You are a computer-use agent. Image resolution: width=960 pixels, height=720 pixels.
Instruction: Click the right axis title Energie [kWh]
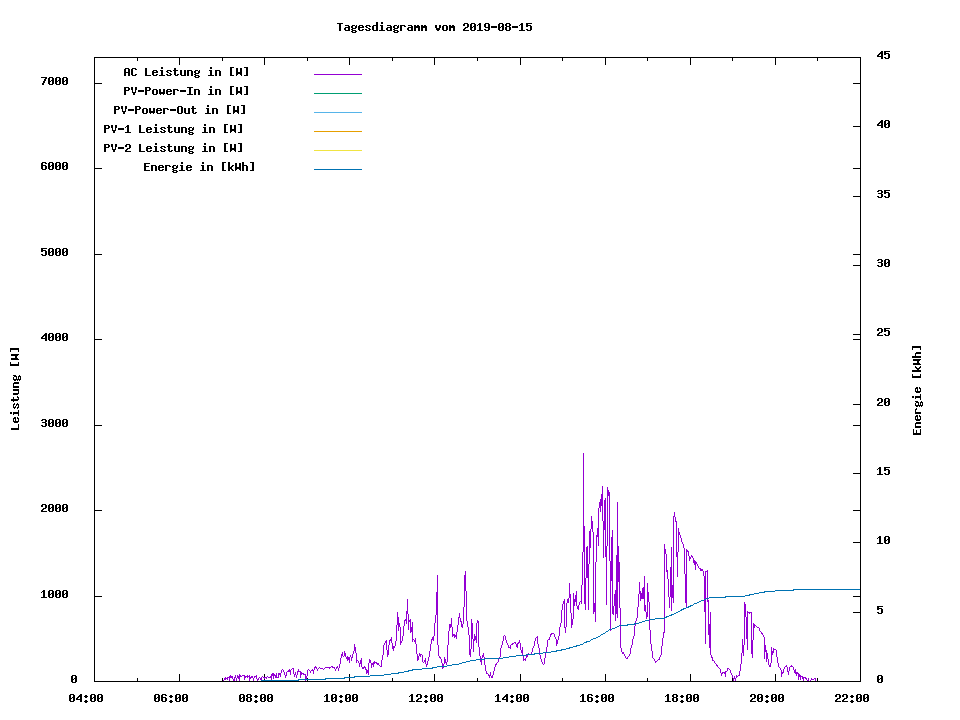918,390
